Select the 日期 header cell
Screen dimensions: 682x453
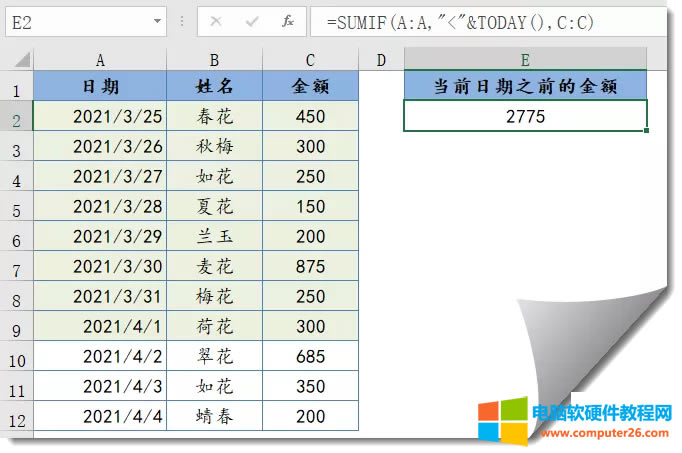(100, 87)
